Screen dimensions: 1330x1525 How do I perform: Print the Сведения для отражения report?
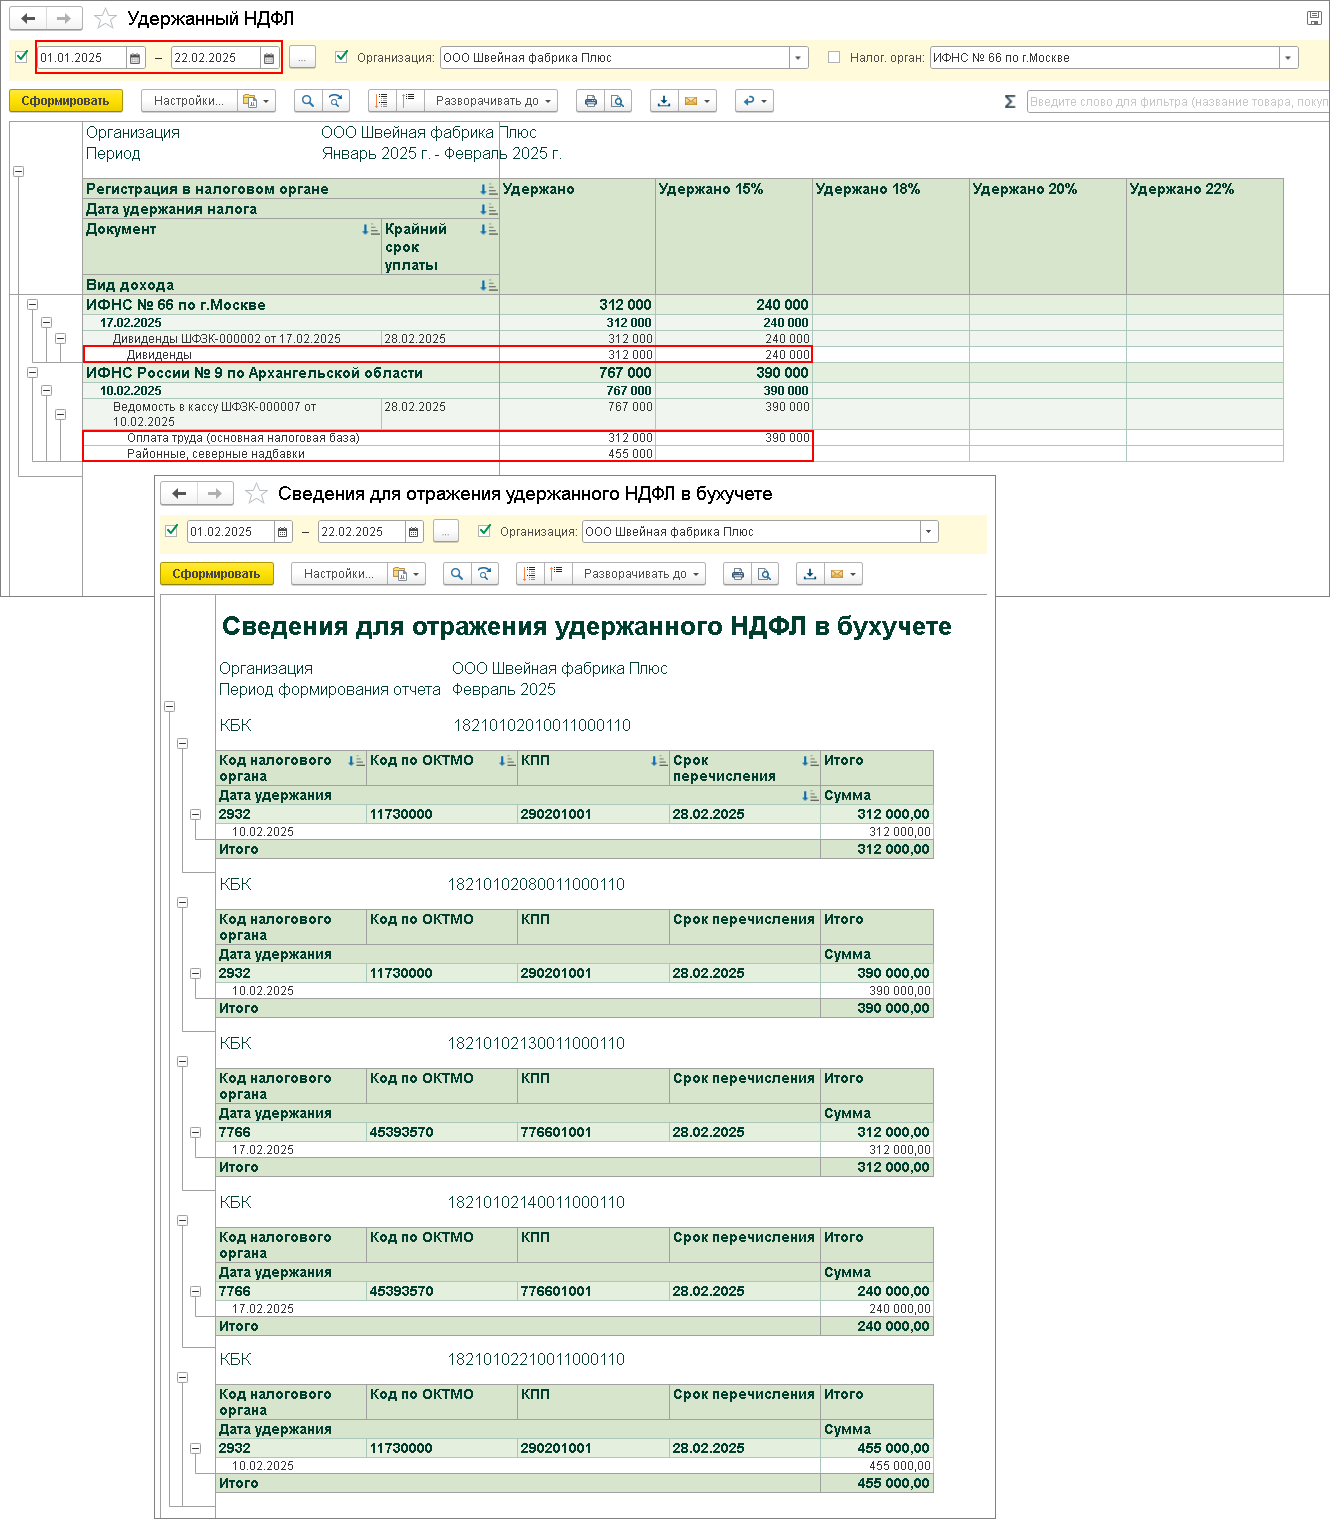tap(738, 574)
